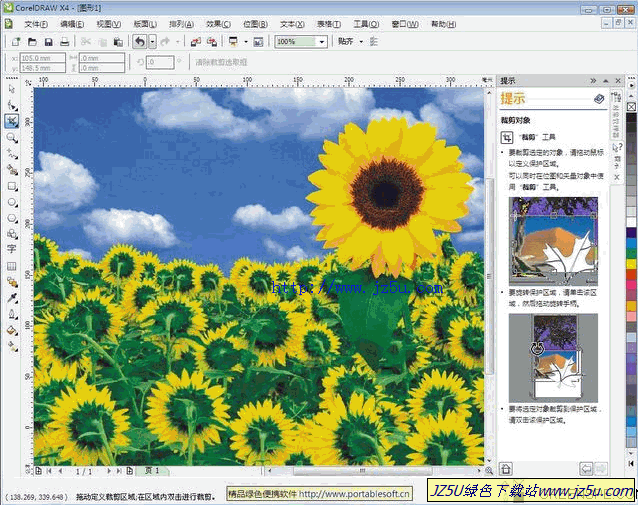Open the redo history dropdown arrow
Screen dimensions: 638x505
tap(177, 42)
